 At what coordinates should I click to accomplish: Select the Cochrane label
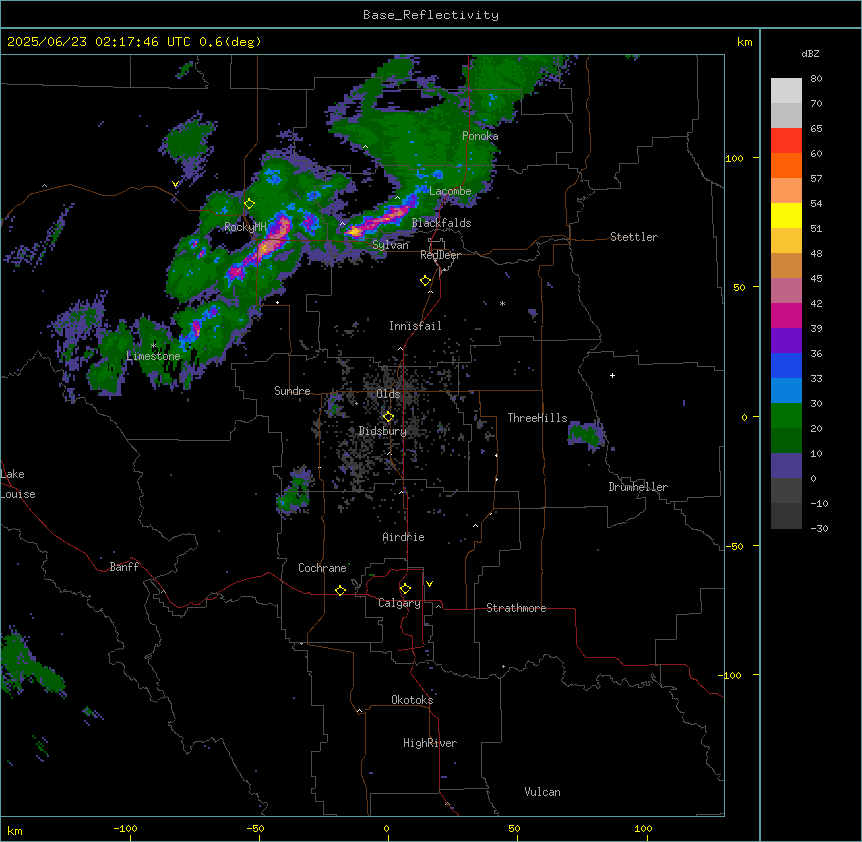322,568
